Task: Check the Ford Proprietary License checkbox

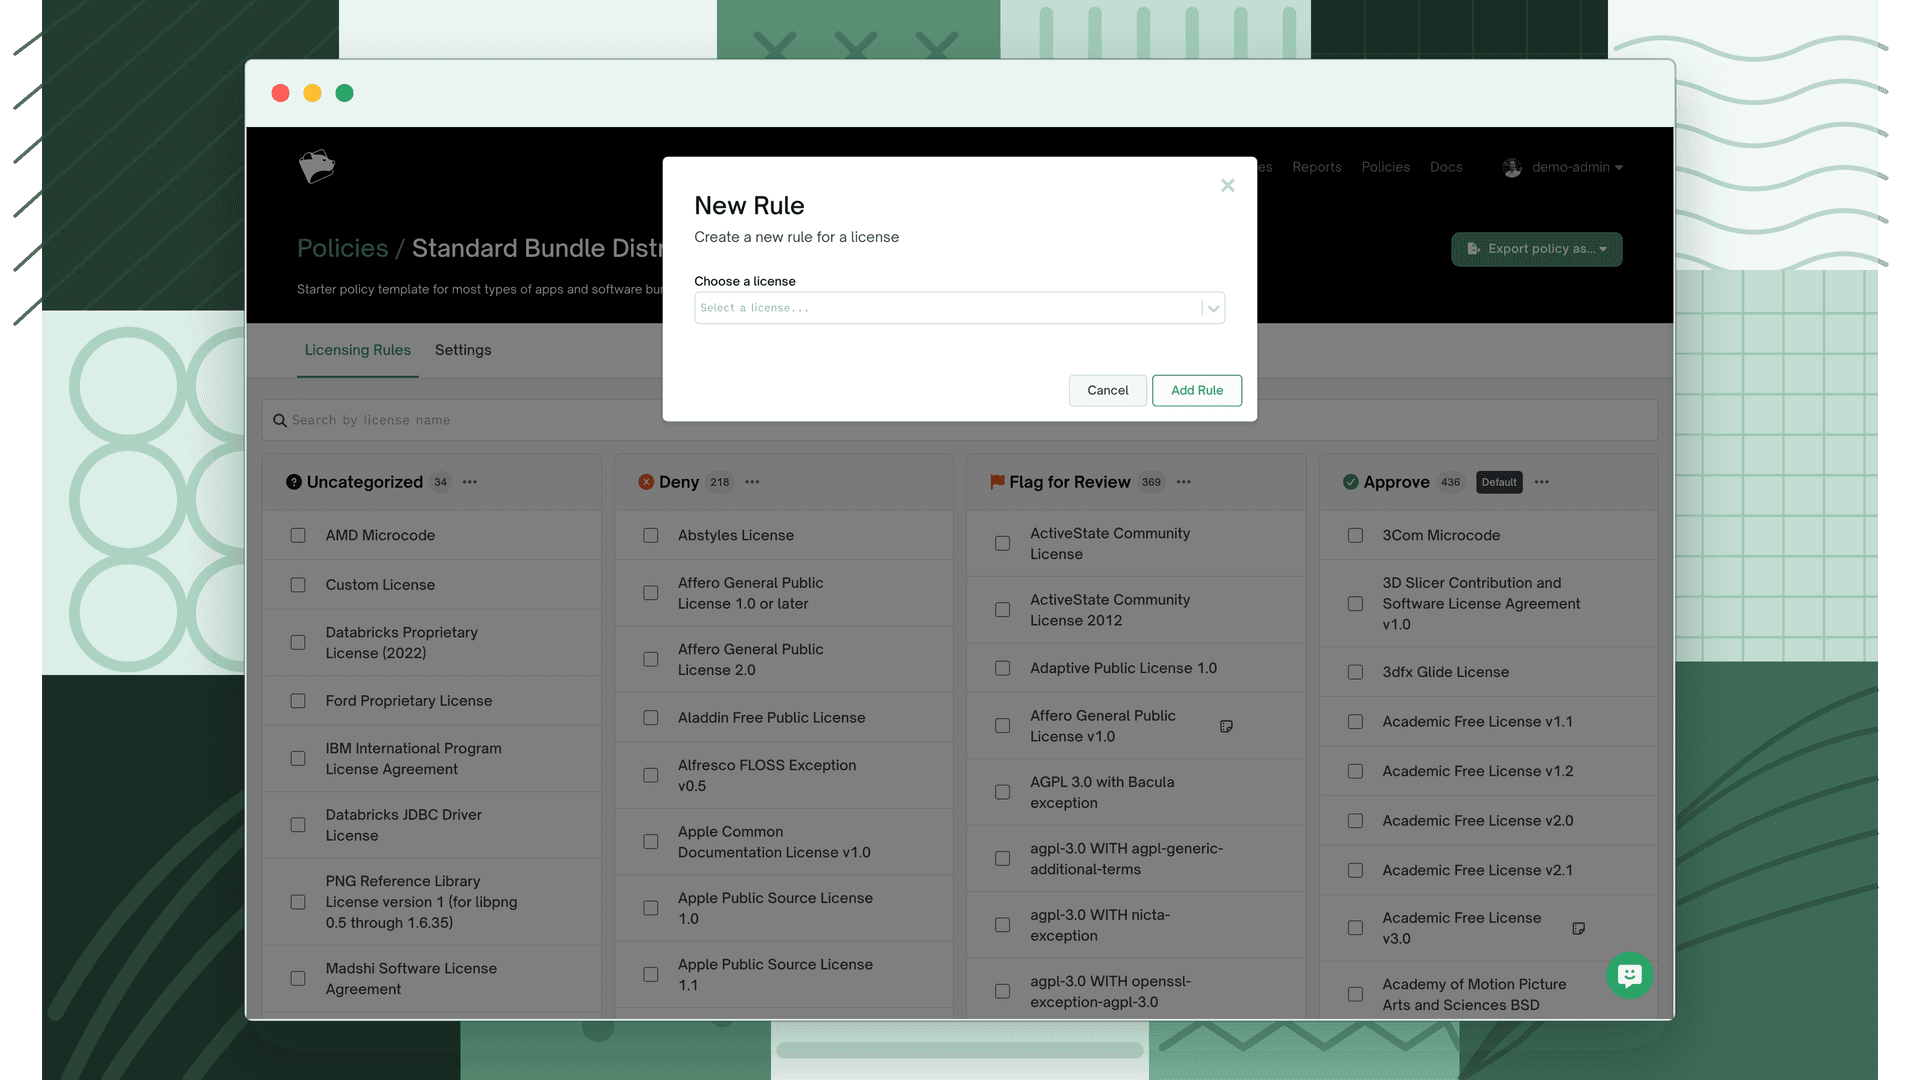Action: coord(297,701)
